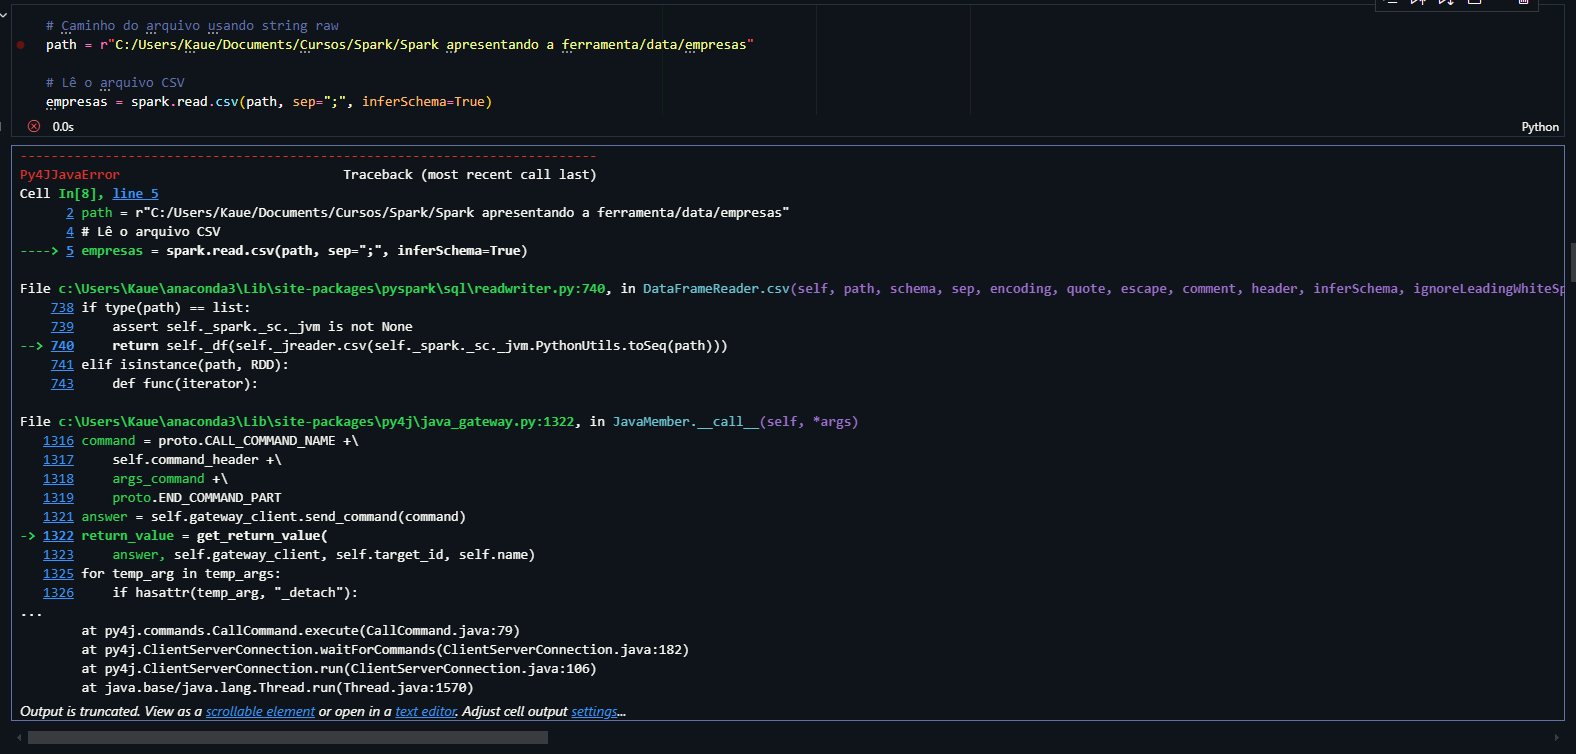Click the ClientServerConnection.waitForCommands stack line
The width and height of the screenshot is (1576, 754).
385,650
